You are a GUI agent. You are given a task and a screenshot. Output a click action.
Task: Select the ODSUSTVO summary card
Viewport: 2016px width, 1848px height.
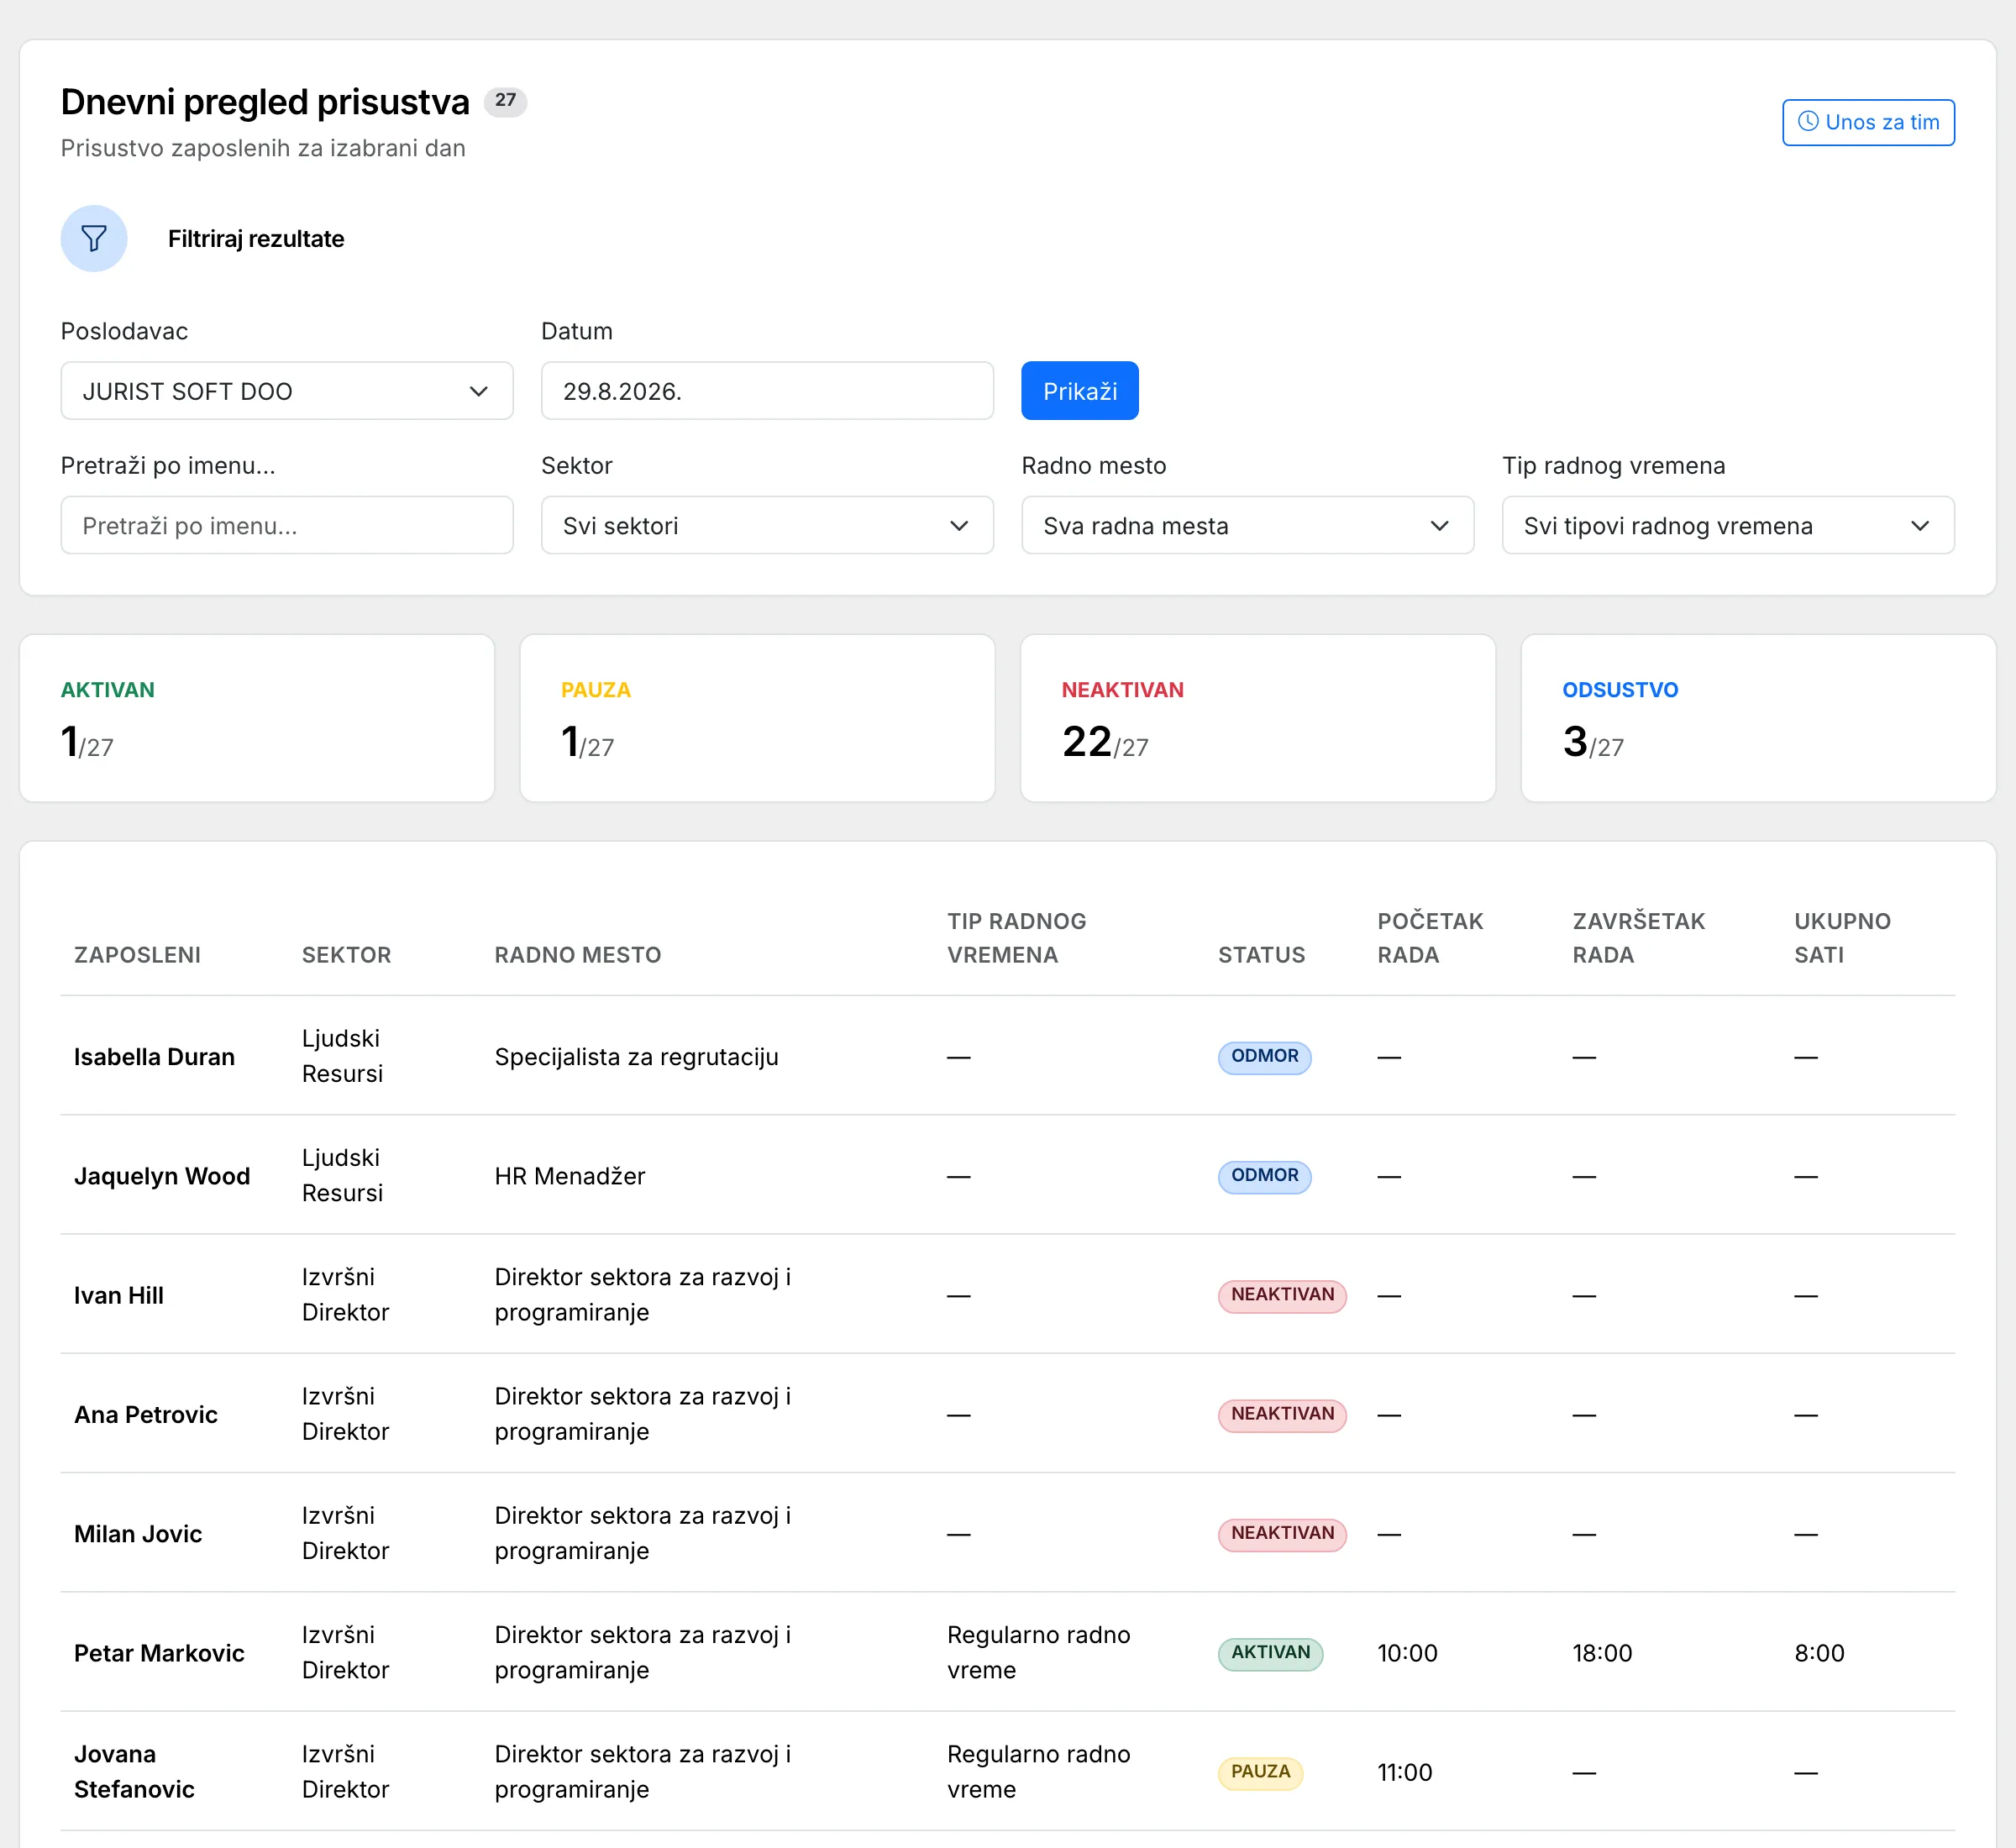[1758, 718]
